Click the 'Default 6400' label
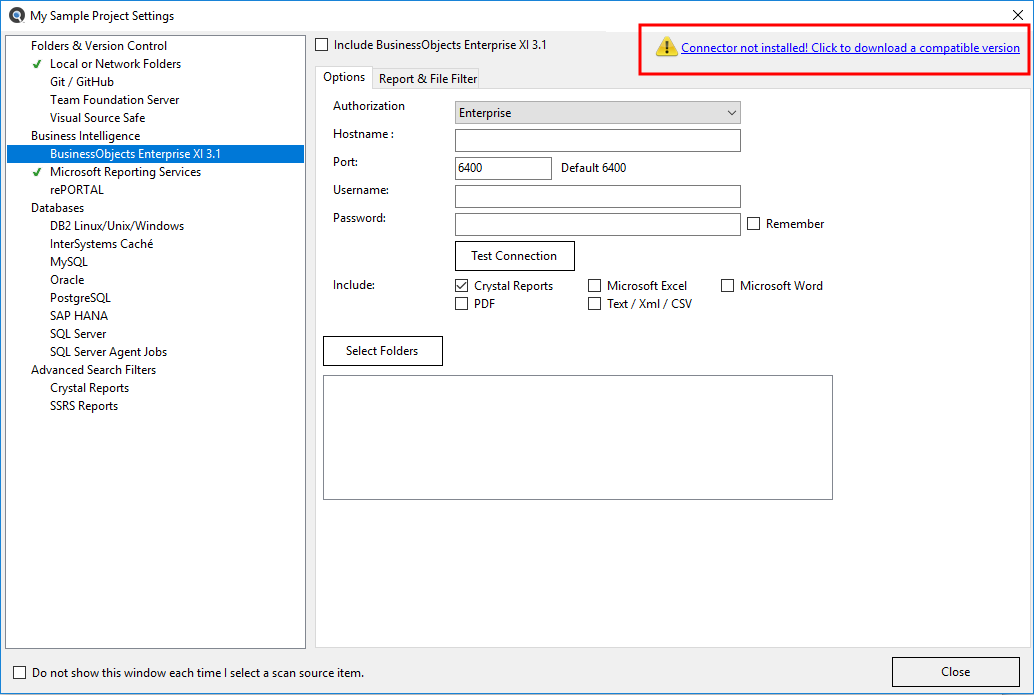The height and width of the screenshot is (695, 1034). pyautogui.click(x=593, y=168)
